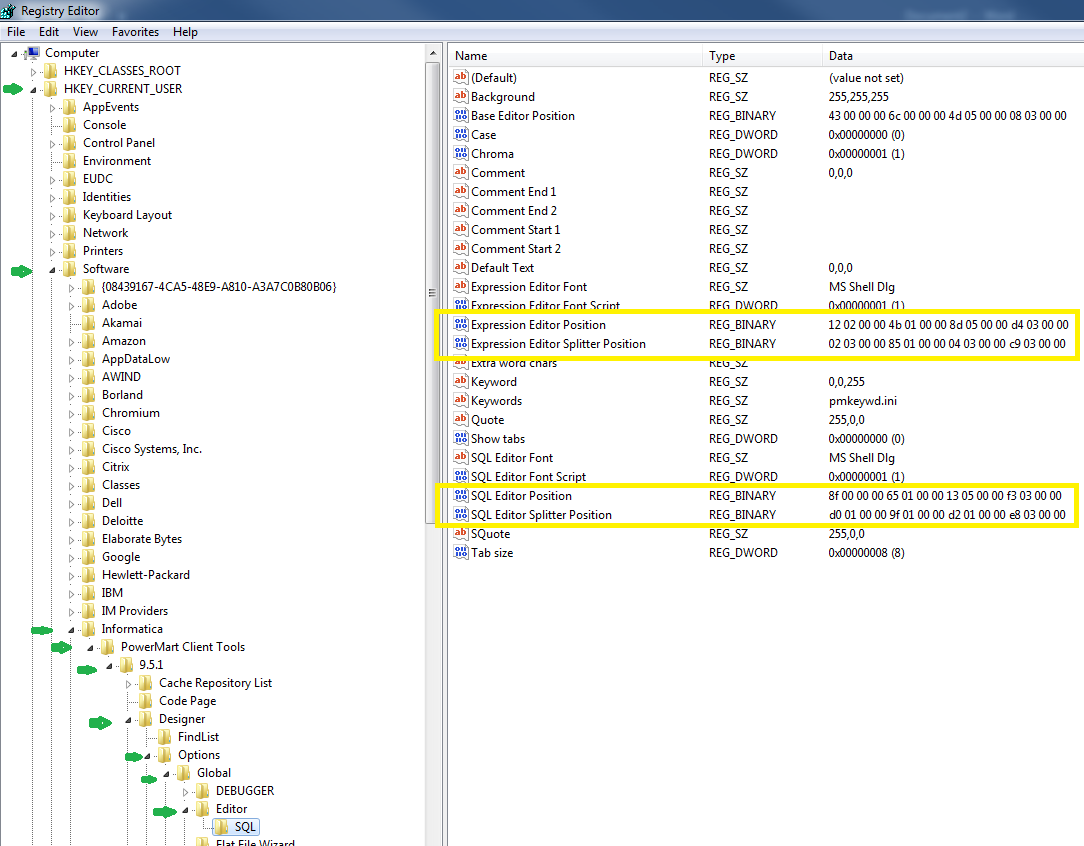This screenshot has width=1084, height=846.
Task: Expand the DEBUGGER key arrow
Action: point(186,791)
